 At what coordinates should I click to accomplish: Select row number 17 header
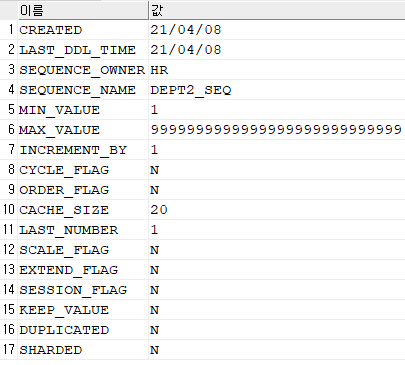click(x=9, y=350)
